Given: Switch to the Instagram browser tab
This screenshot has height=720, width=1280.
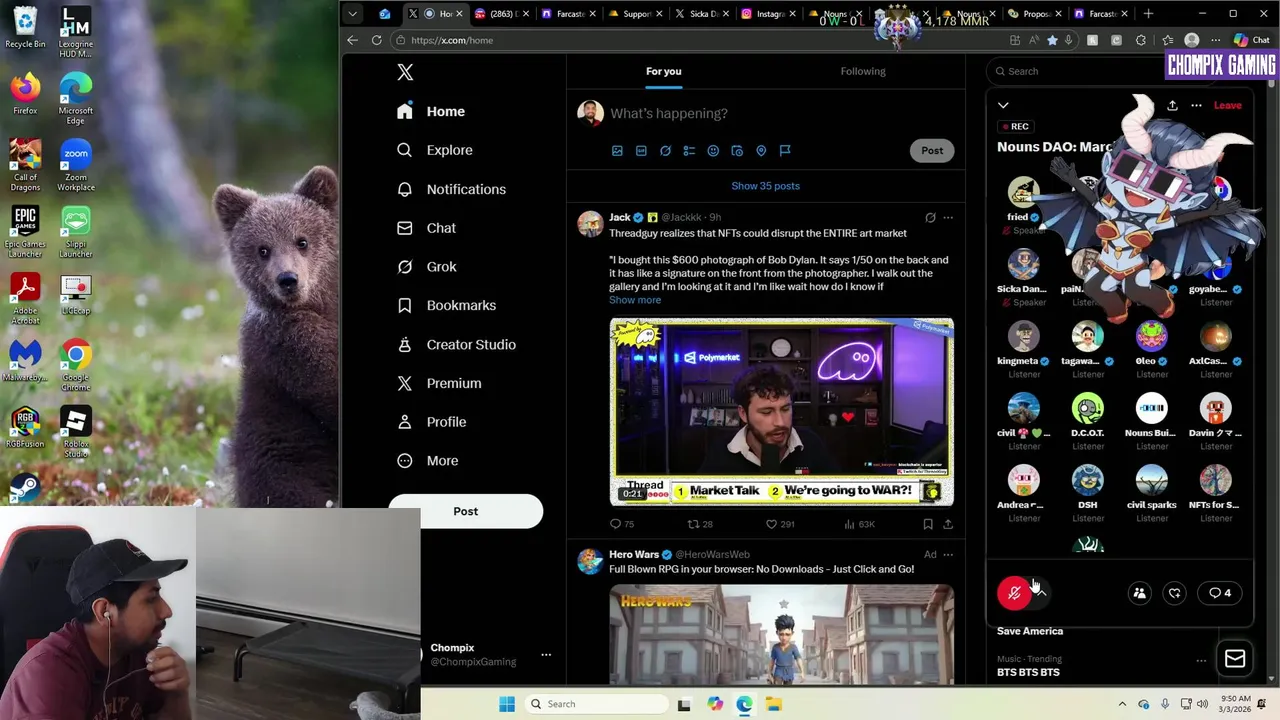Looking at the screenshot, I should coord(768,14).
